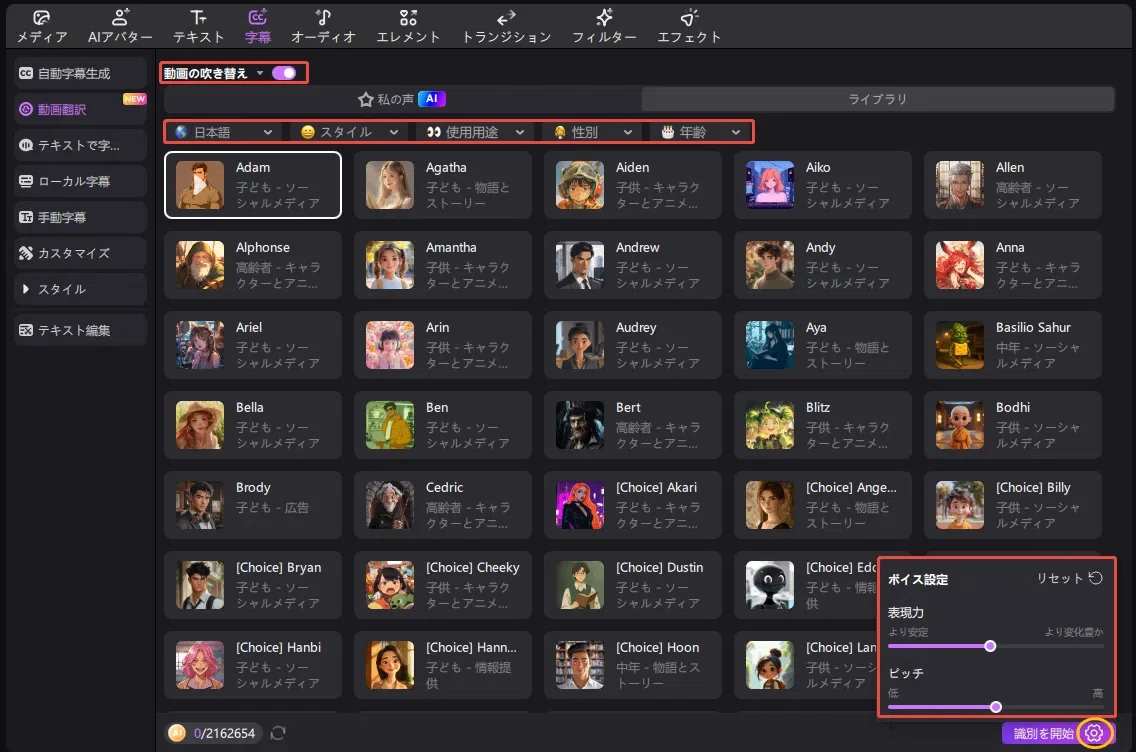This screenshot has height=752, width=1136.
Task: Switch to the ライブラリ tab
Action: [x=877, y=99]
